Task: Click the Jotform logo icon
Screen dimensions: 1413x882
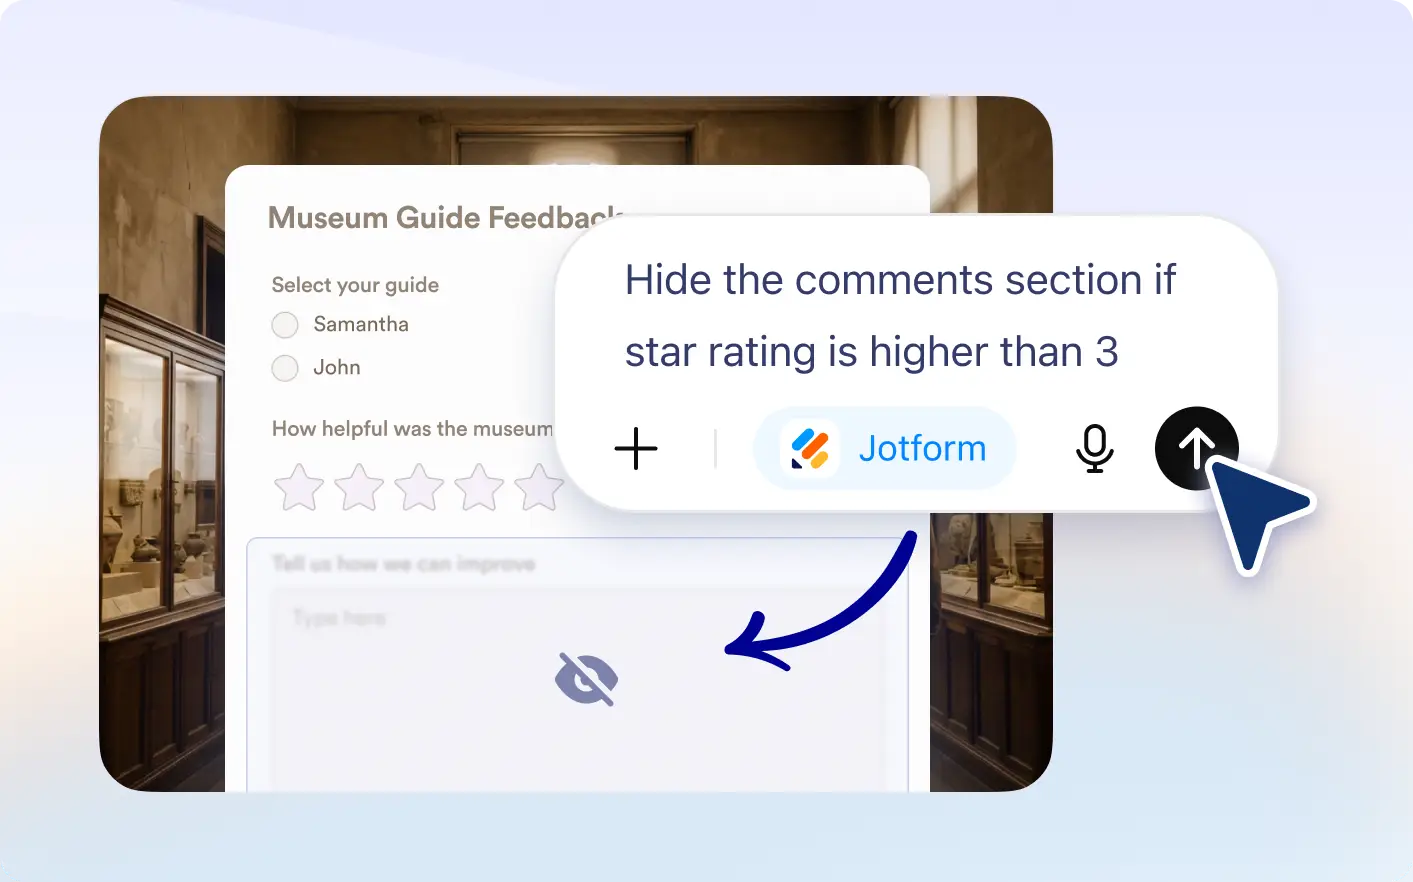Action: [810, 448]
